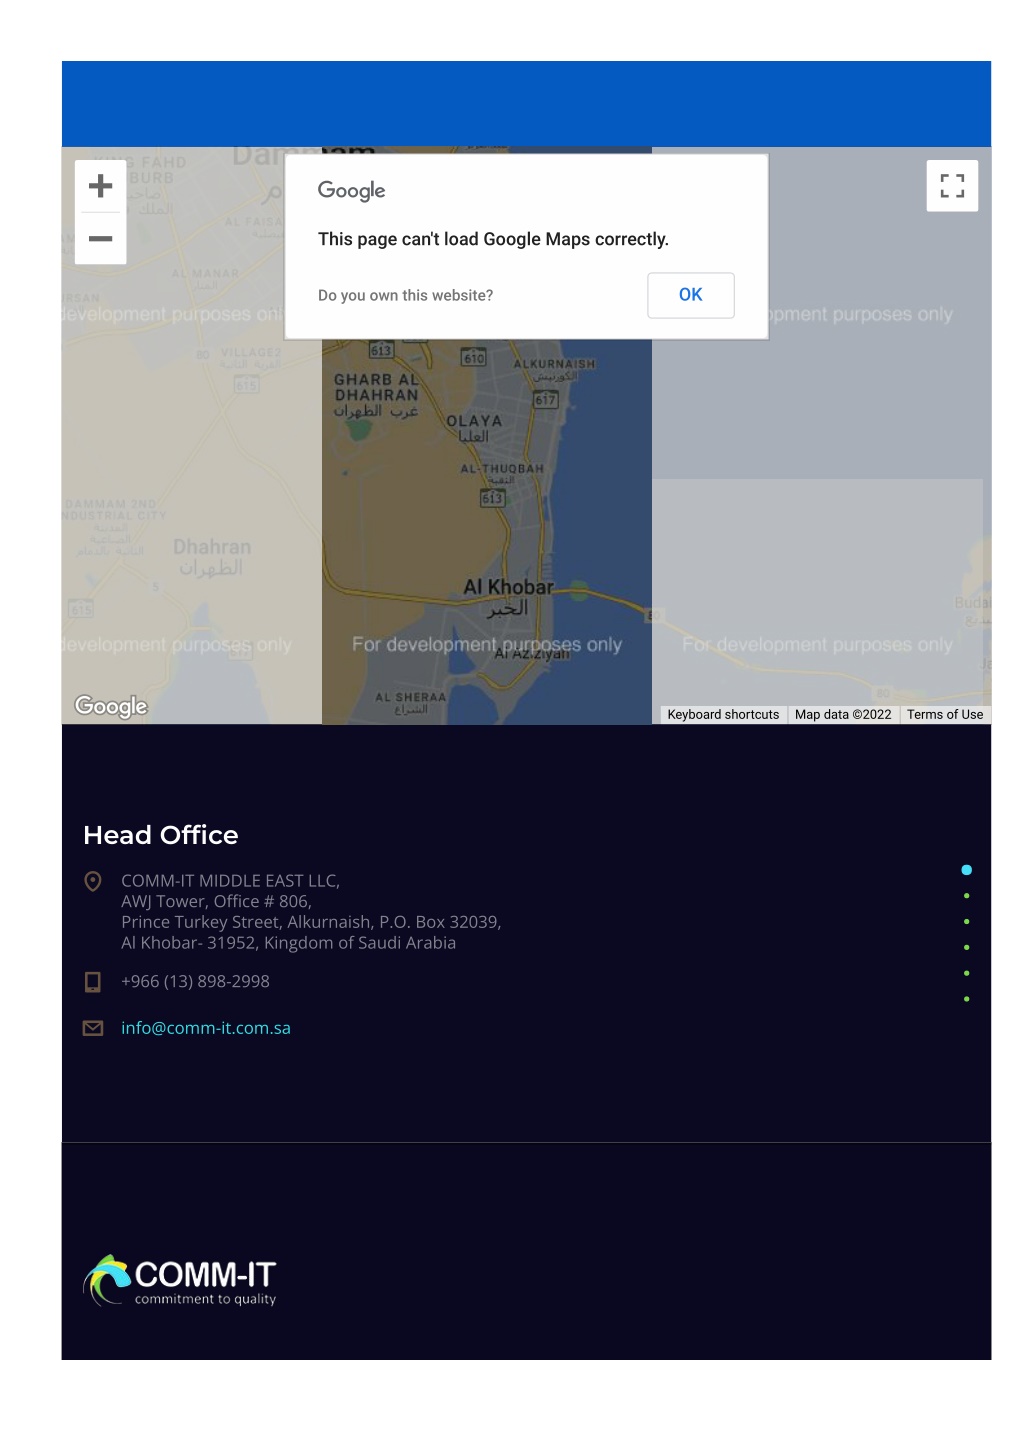Open the Google logo link on the map corner

point(111,706)
